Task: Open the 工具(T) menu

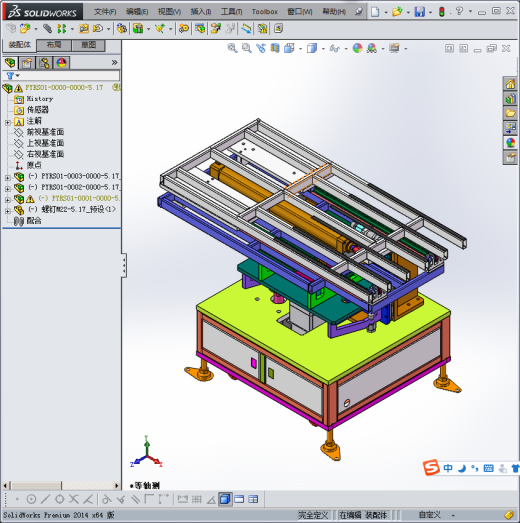Action: (231, 12)
